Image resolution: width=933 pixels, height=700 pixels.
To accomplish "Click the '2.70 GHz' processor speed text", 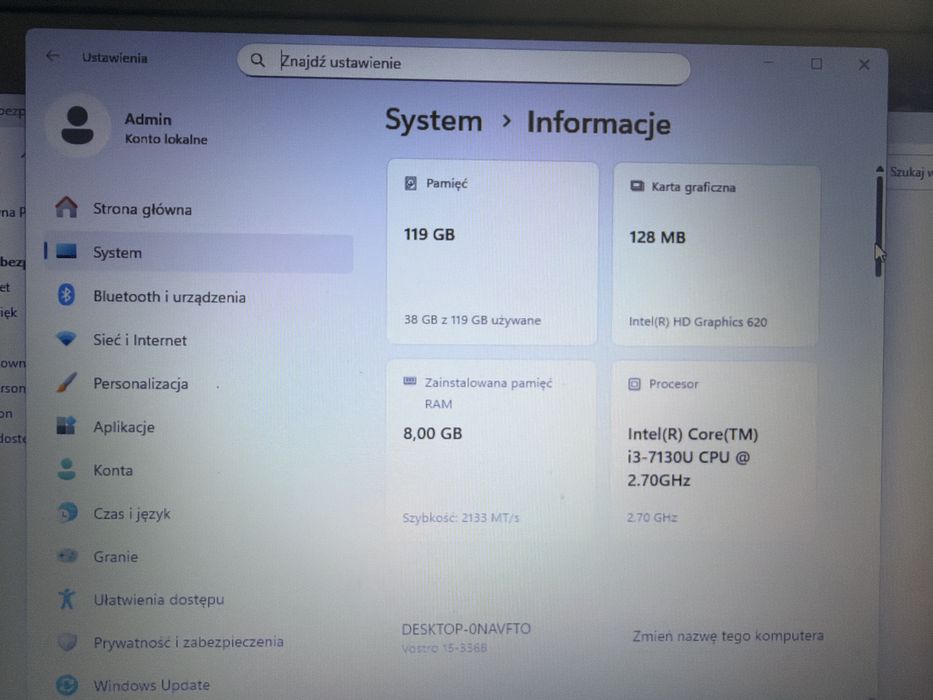I will coord(652,518).
